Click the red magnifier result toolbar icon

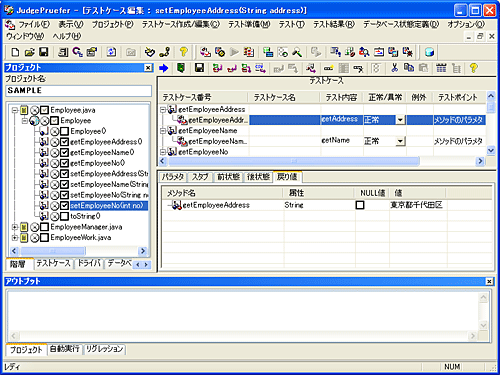(x=364, y=52)
